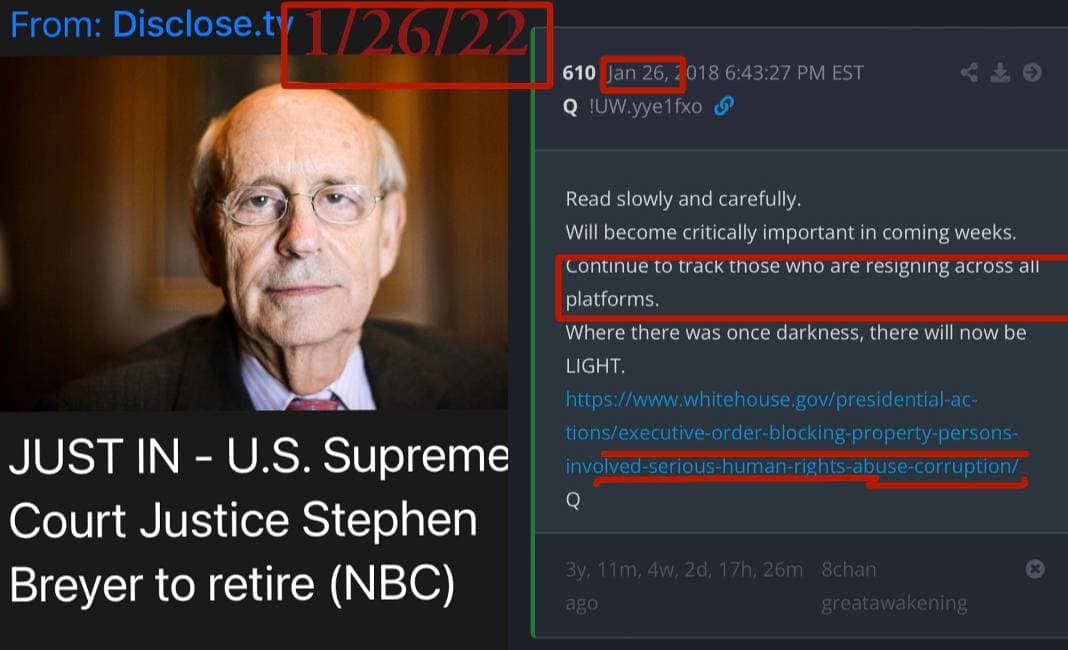Click the JUST IN headline text

(x=259, y=521)
